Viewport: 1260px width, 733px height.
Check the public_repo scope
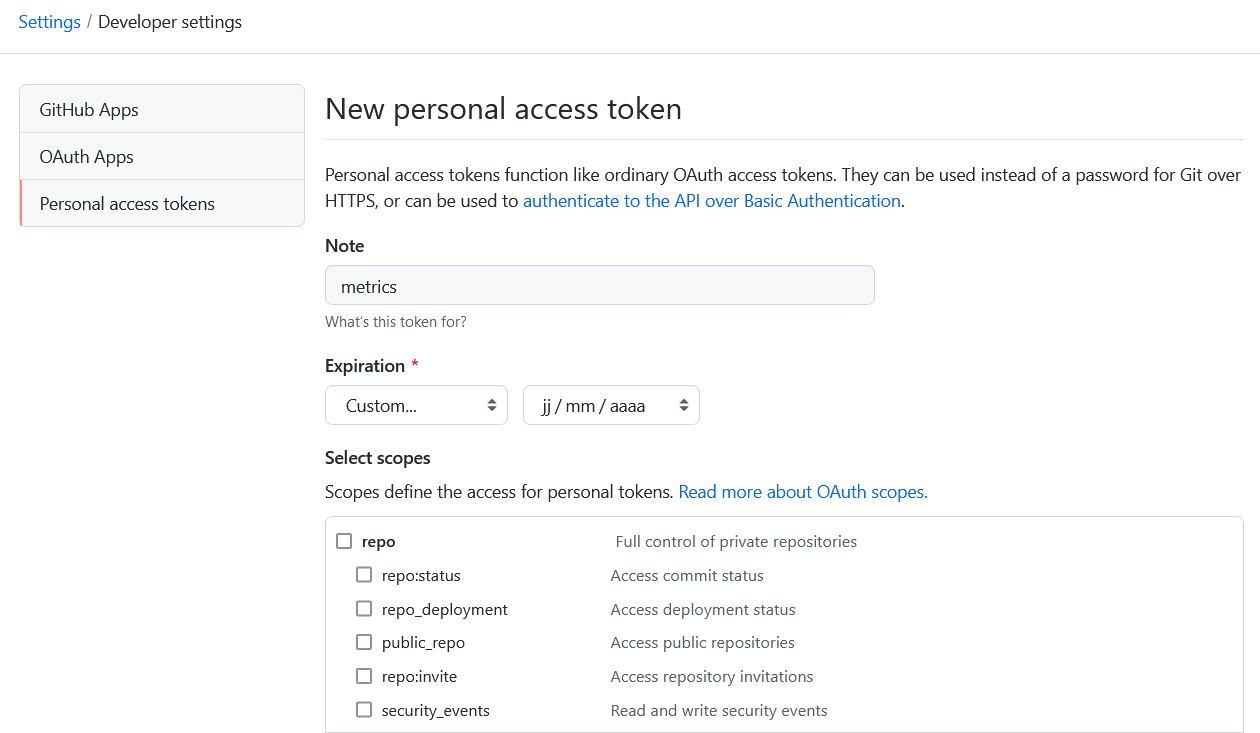pyautogui.click(x=364, y=642)
